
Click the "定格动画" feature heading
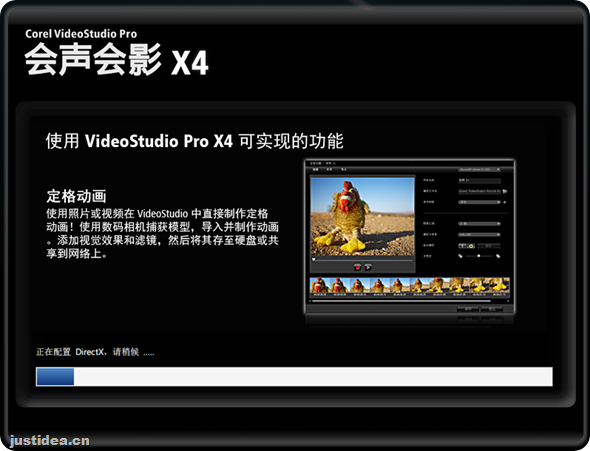point(76,196)
